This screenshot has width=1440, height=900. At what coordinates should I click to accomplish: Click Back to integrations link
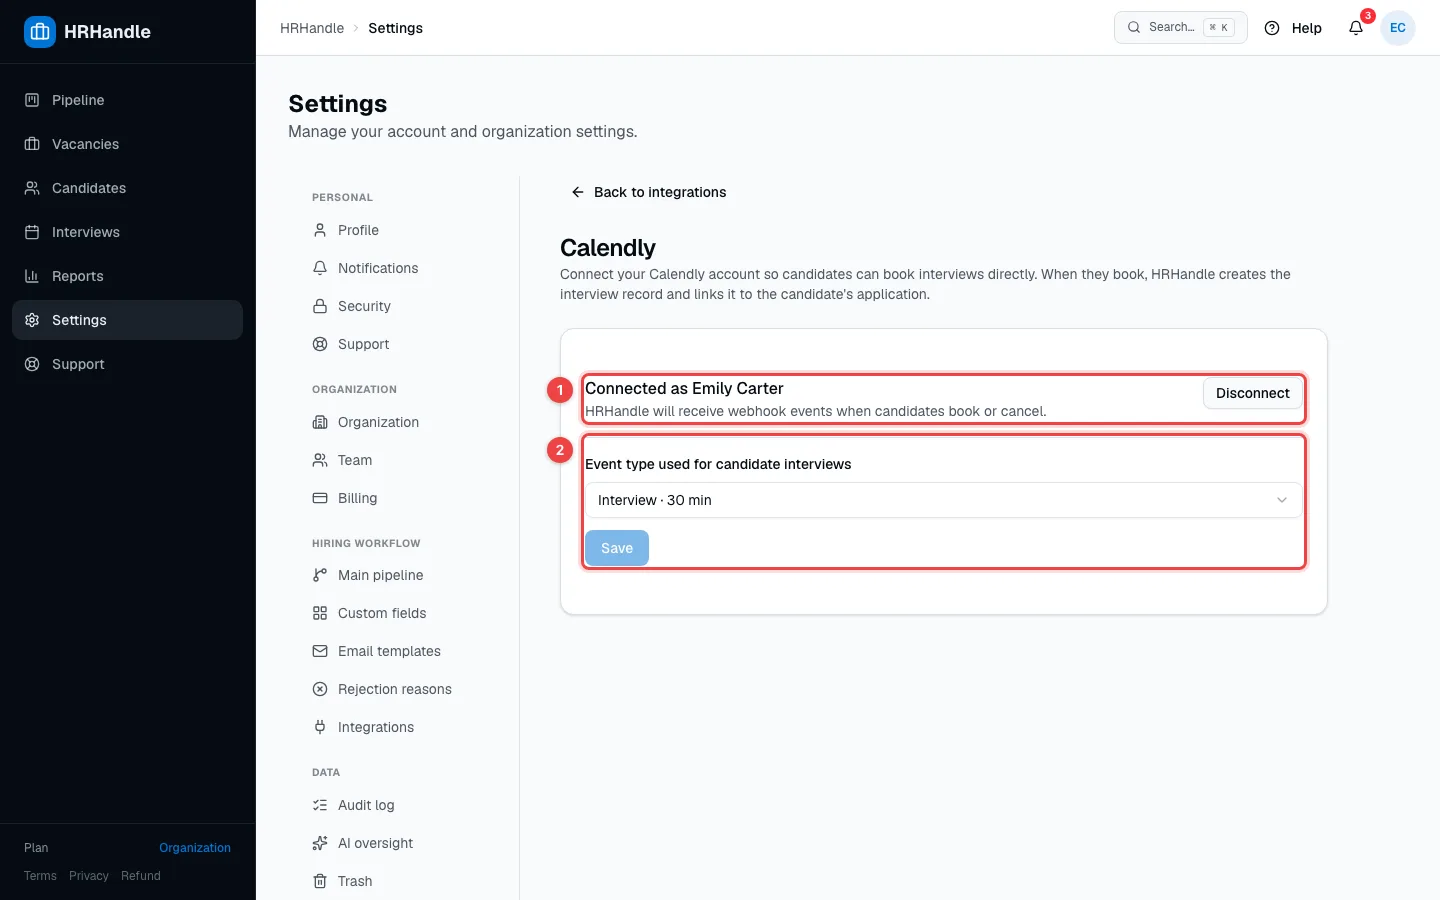point(648,192)
